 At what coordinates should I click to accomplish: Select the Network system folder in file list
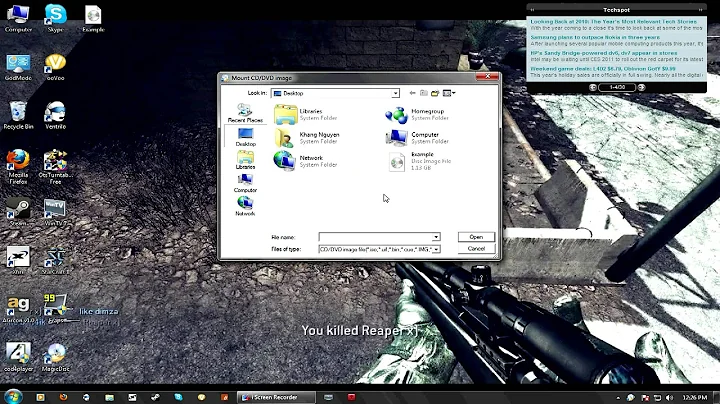click(305, 161)
